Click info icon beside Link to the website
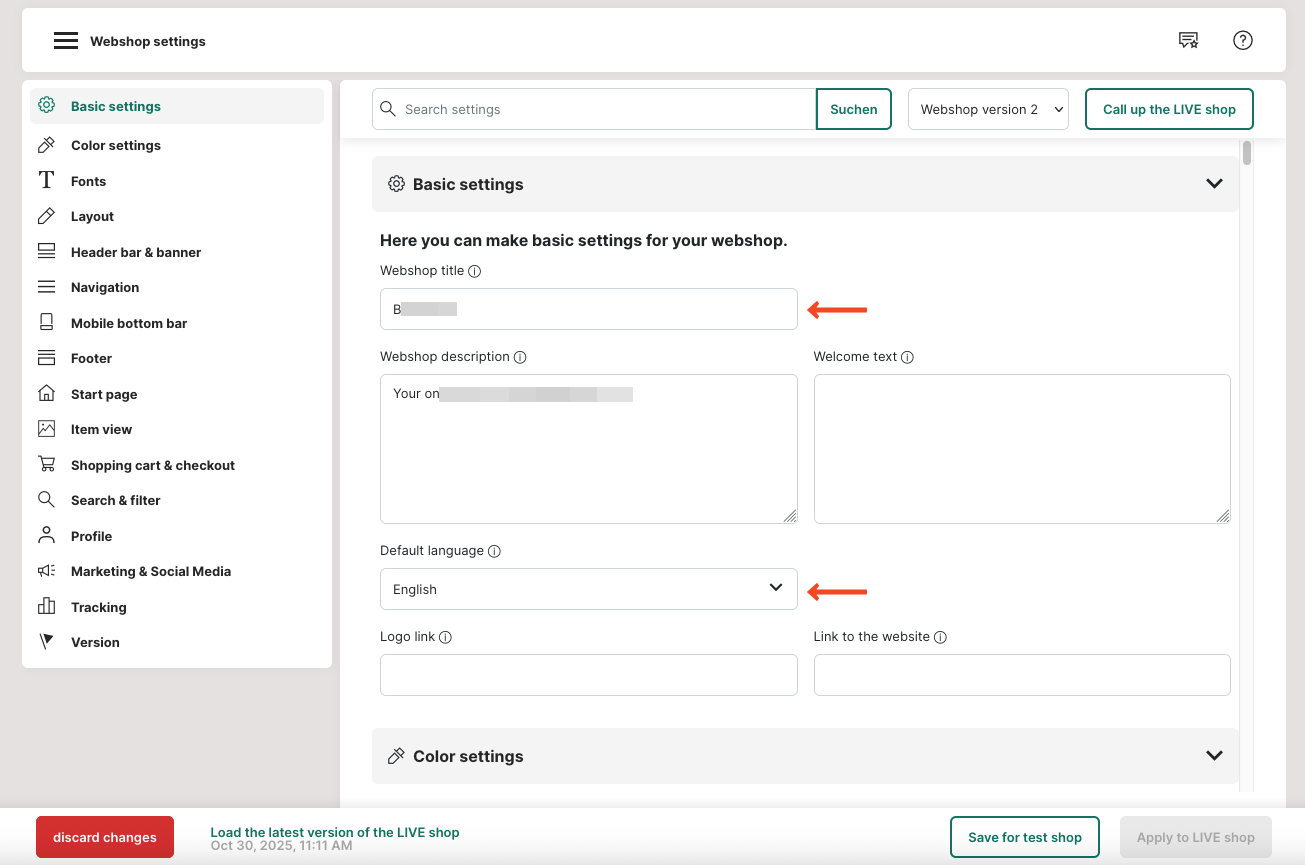 pyautogui.click(x=940, y=637)
